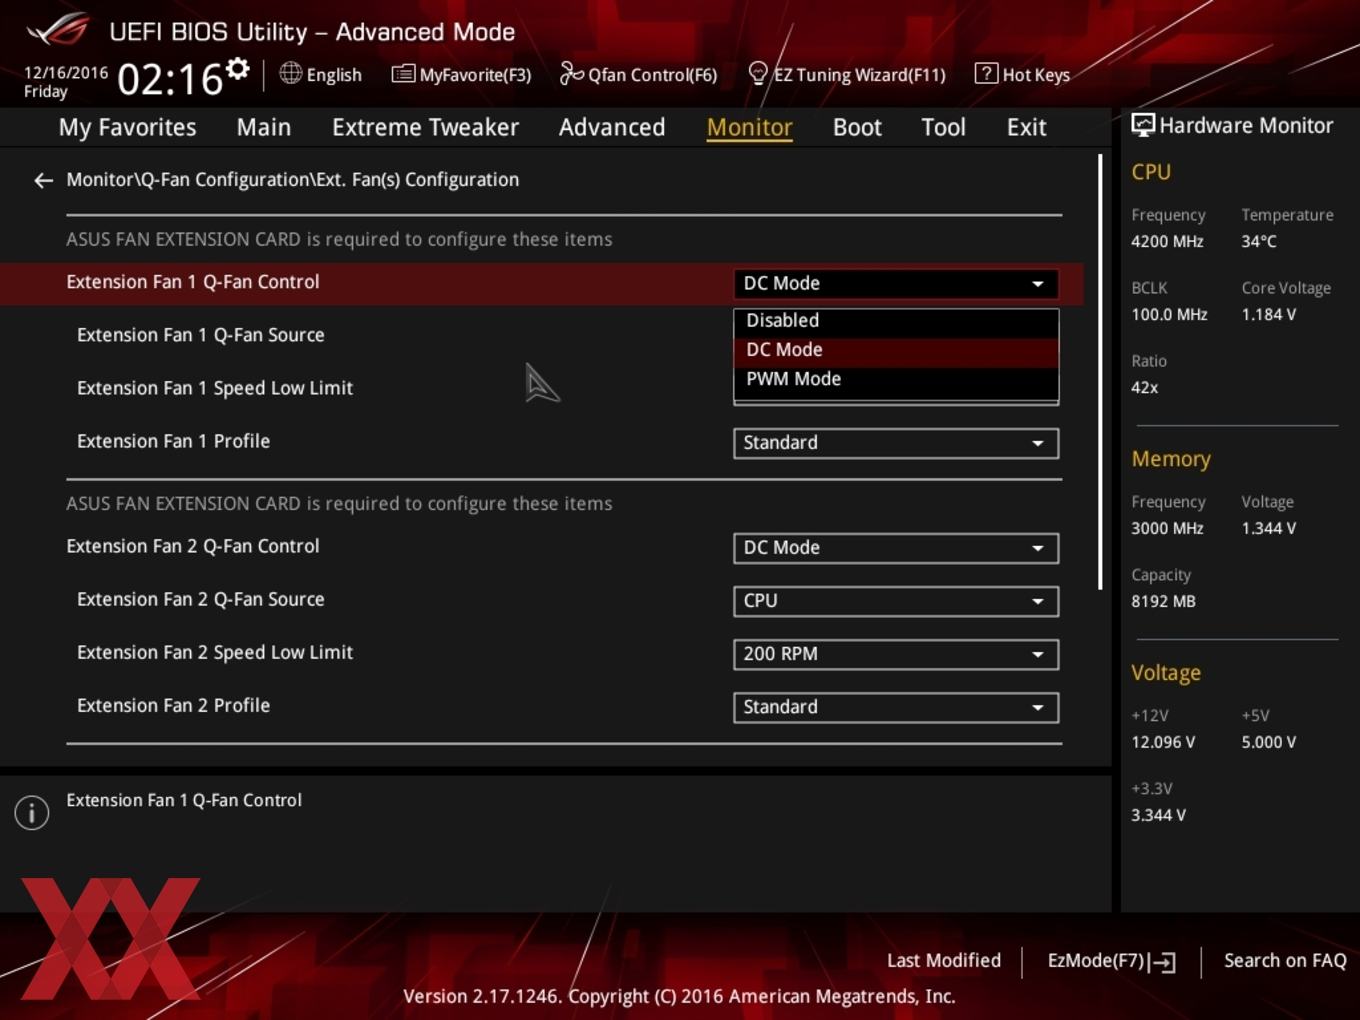The height and width of the screenshot is (1020, 1360).
Task: Click BCLK value 100.0 MHz
Action: point(1169,315)
